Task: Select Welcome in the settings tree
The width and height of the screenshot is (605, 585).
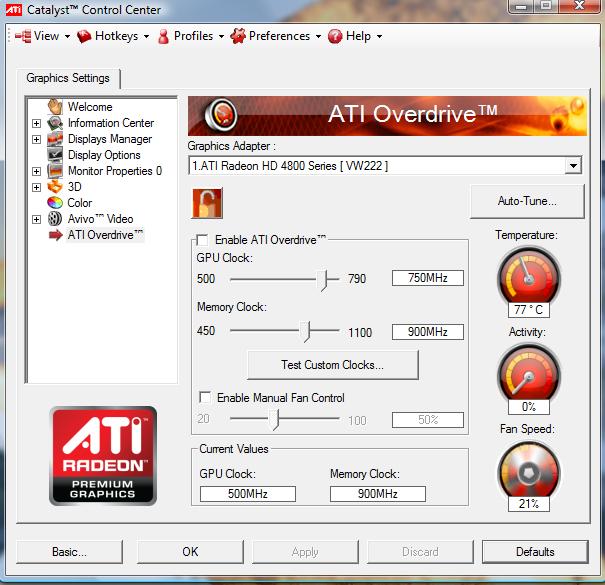Action: coord(90,107)
